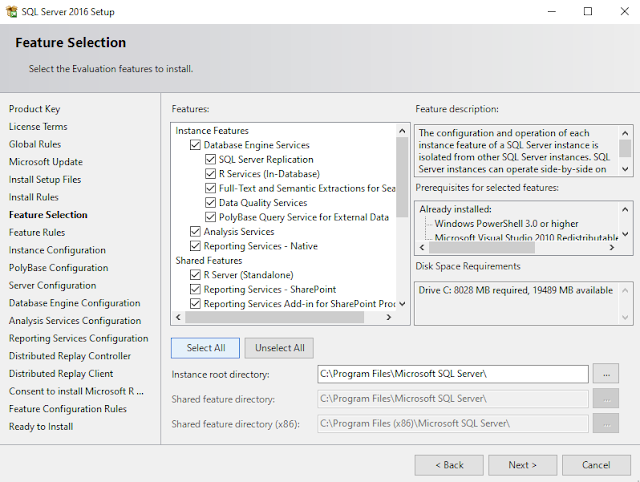Click prerequisites horizontal left arrow
This screenshot has width=640, height=482.
tap(422, 247)
